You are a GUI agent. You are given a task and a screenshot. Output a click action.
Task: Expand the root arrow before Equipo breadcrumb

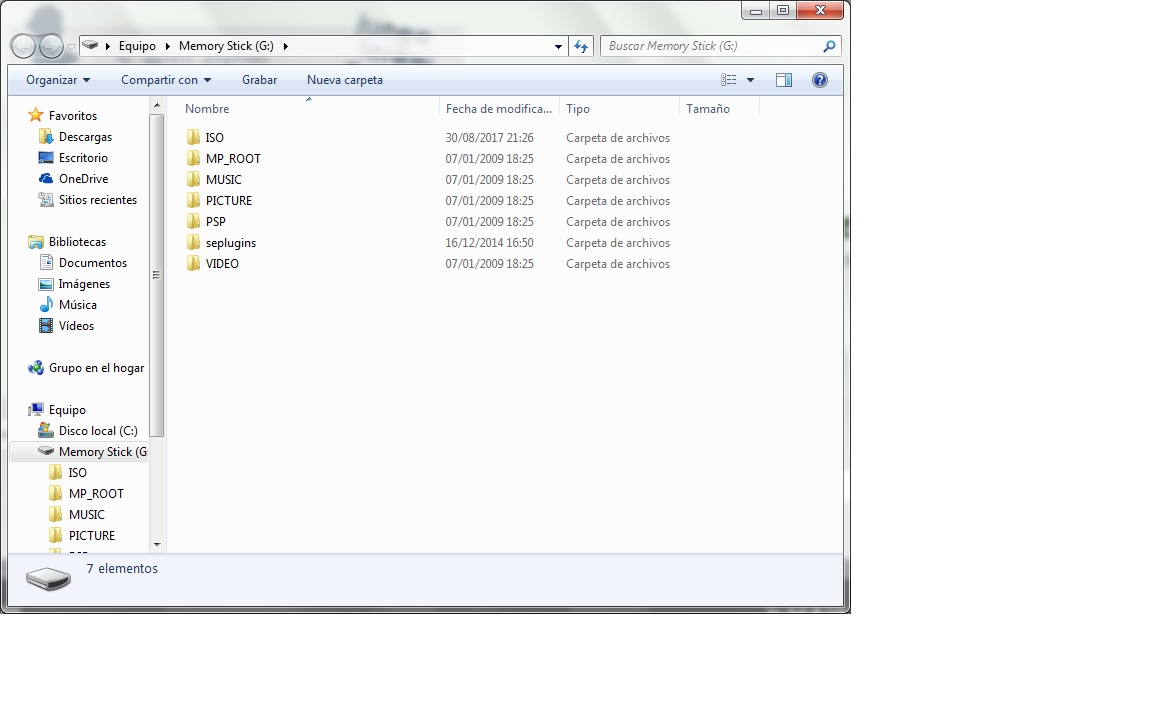[x=108, y=46]
